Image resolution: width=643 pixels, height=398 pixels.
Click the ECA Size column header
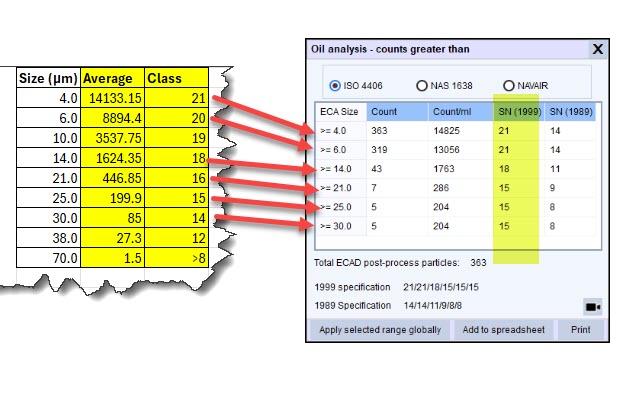coord(340,111)
